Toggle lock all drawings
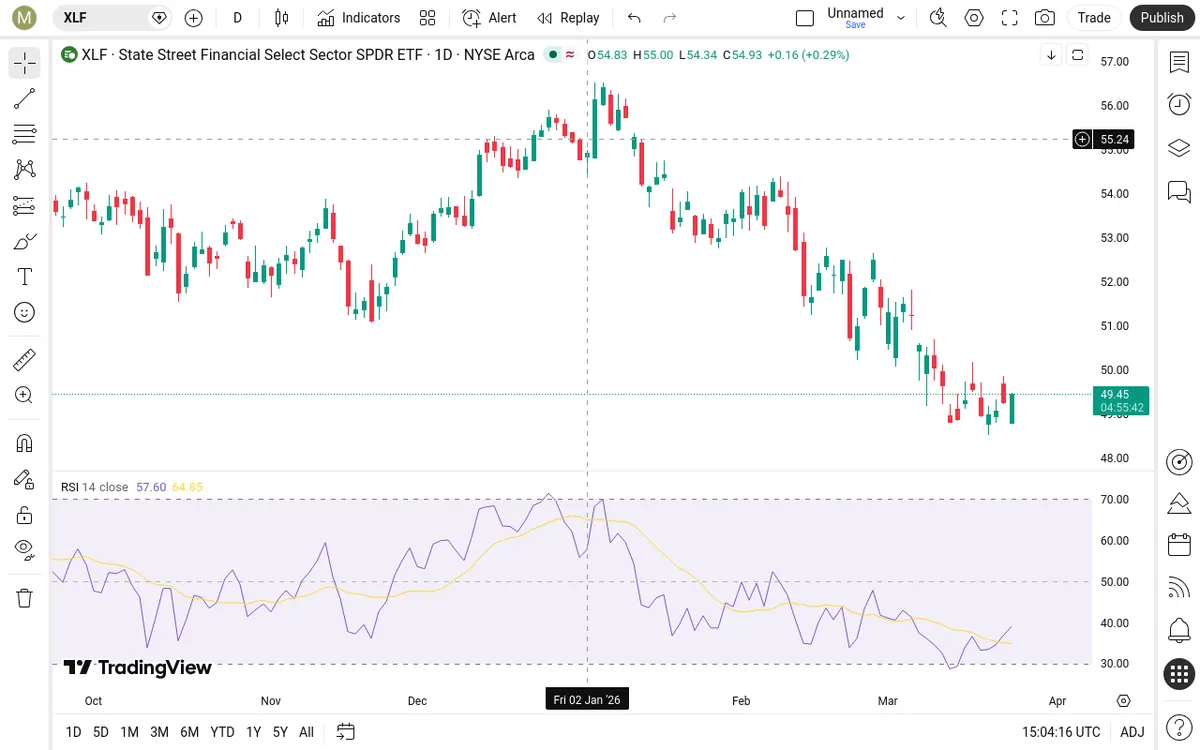1200x750 pixels. tap(25, 515)
